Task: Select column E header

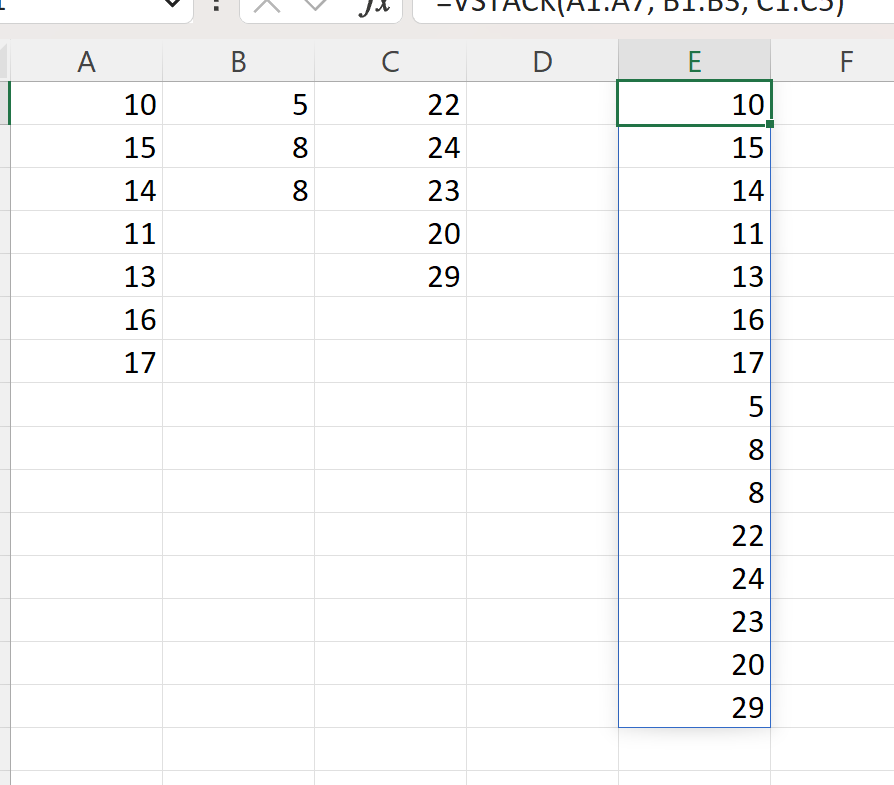Action: [694, 61]
